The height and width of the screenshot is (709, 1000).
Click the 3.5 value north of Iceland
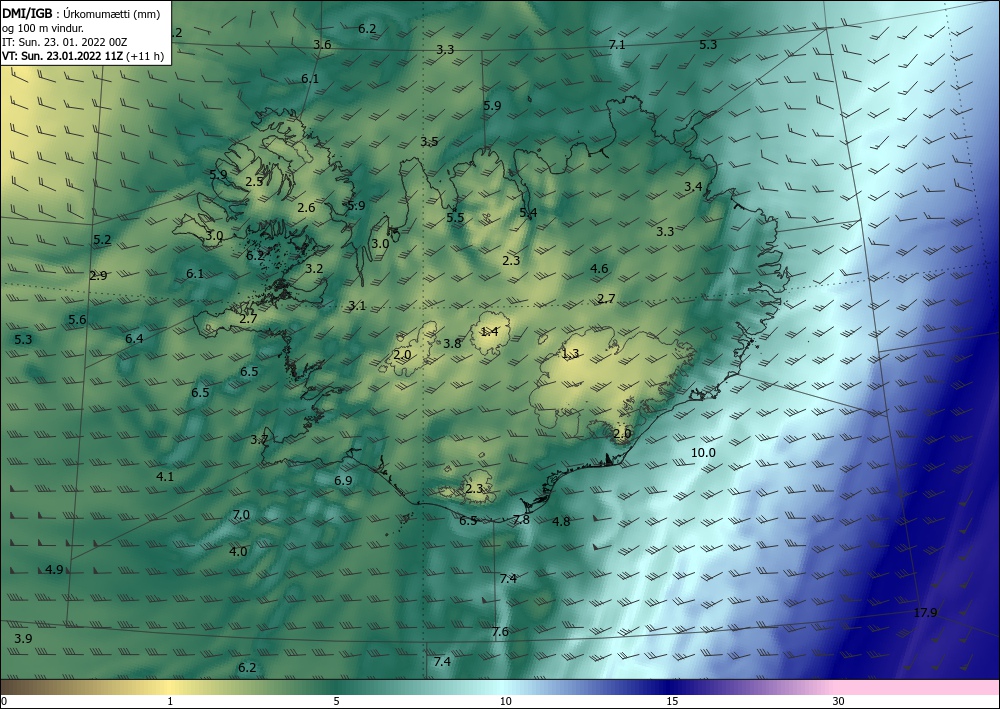pos(429,142)
